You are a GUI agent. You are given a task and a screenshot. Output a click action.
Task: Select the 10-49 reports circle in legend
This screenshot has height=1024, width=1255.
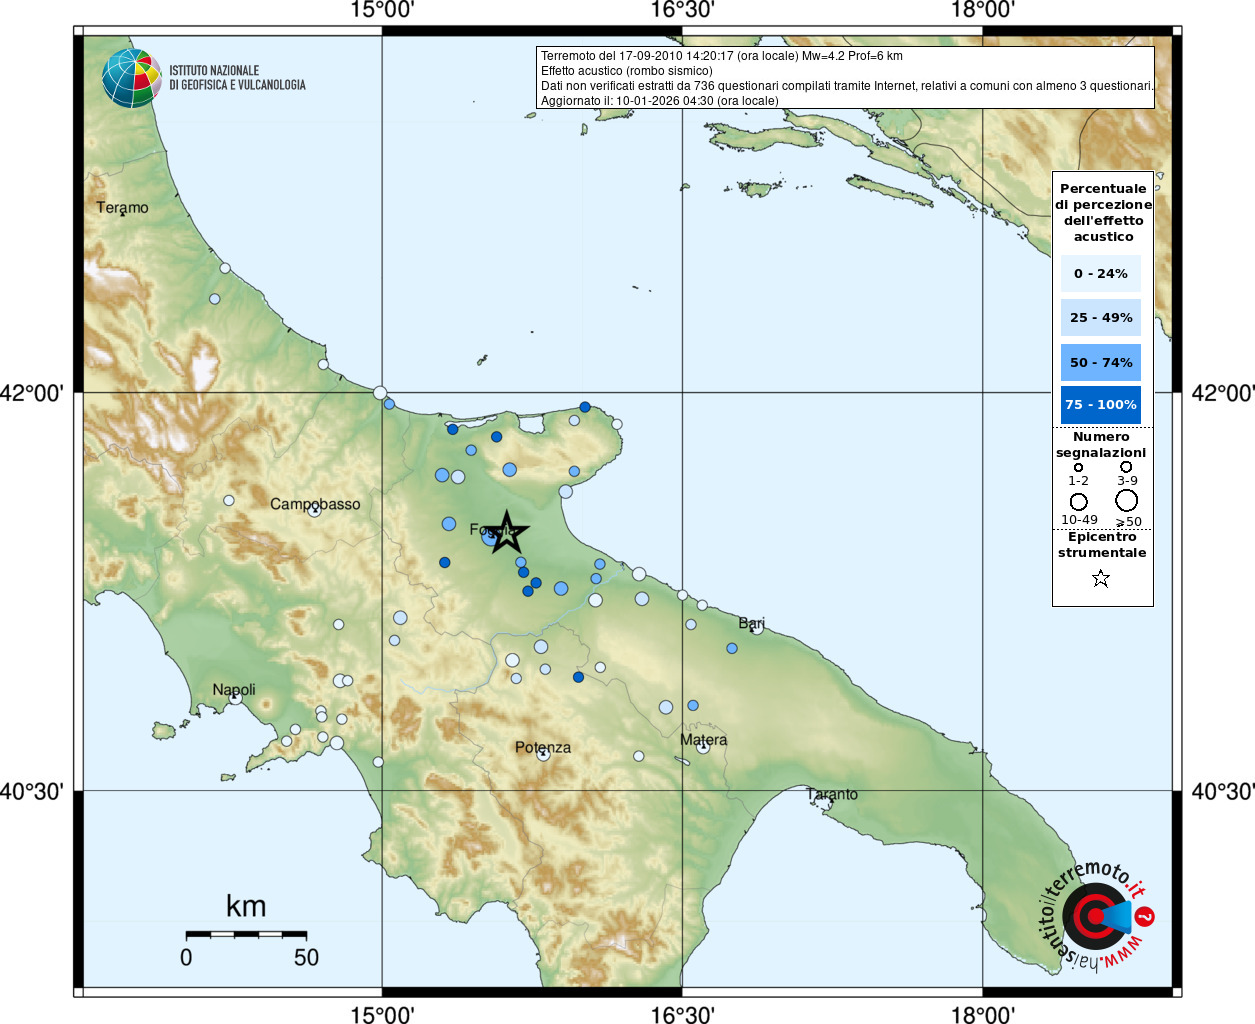pos(1078,501)
